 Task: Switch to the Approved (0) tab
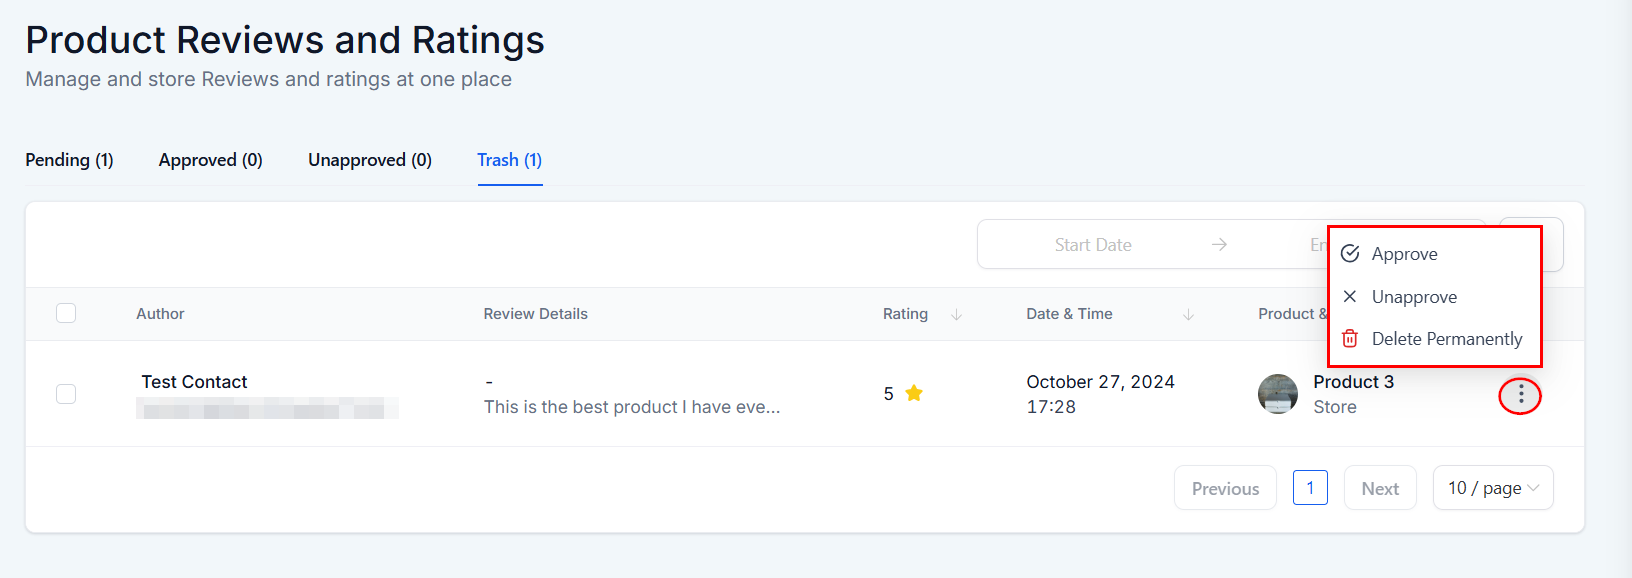coord(210,160)
